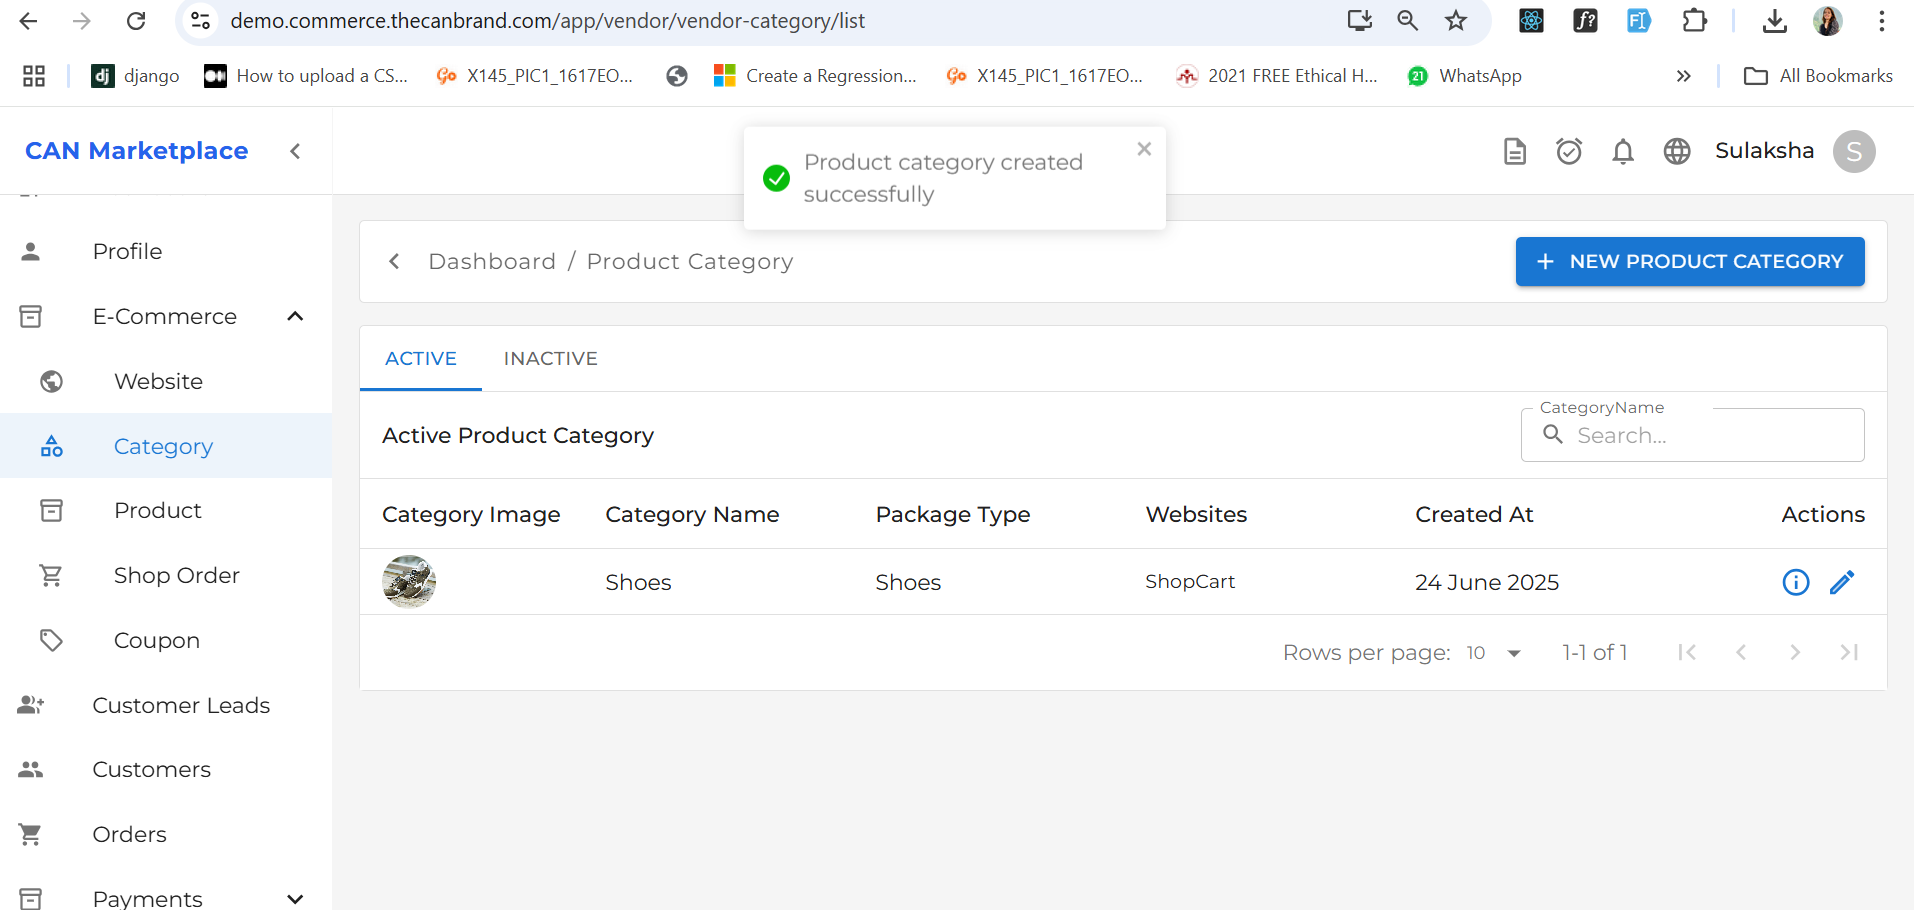Click the address bar URL
This screenshot has width=1914, height=910.
tap(548, 21)
